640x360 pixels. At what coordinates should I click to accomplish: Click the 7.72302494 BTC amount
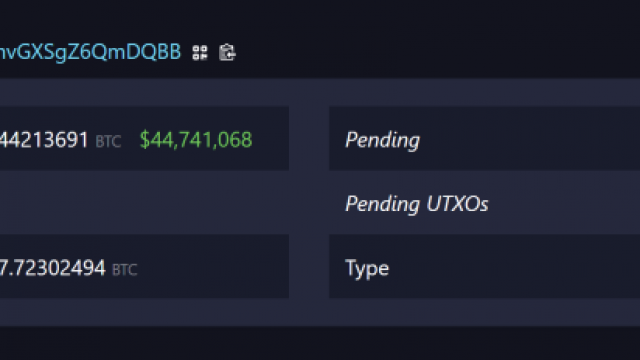[x=53, y=268]
